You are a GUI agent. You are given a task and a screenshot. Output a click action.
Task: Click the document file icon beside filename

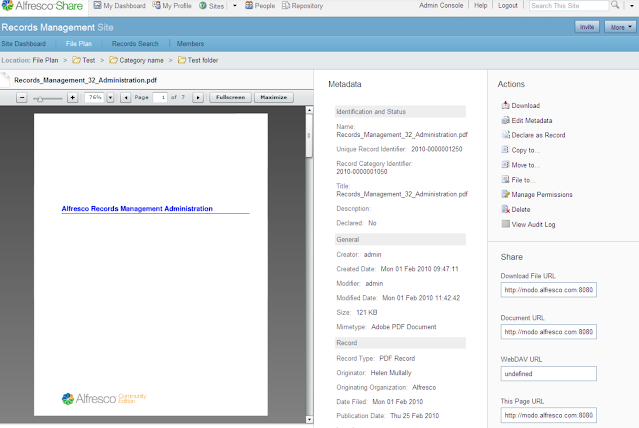(5, 80)
